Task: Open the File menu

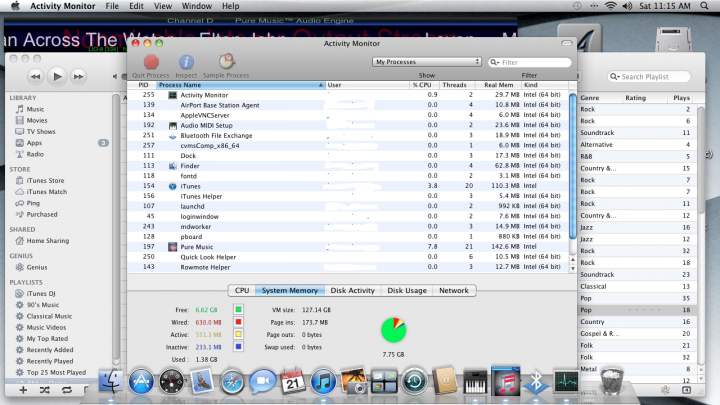Action: (112, 6)
